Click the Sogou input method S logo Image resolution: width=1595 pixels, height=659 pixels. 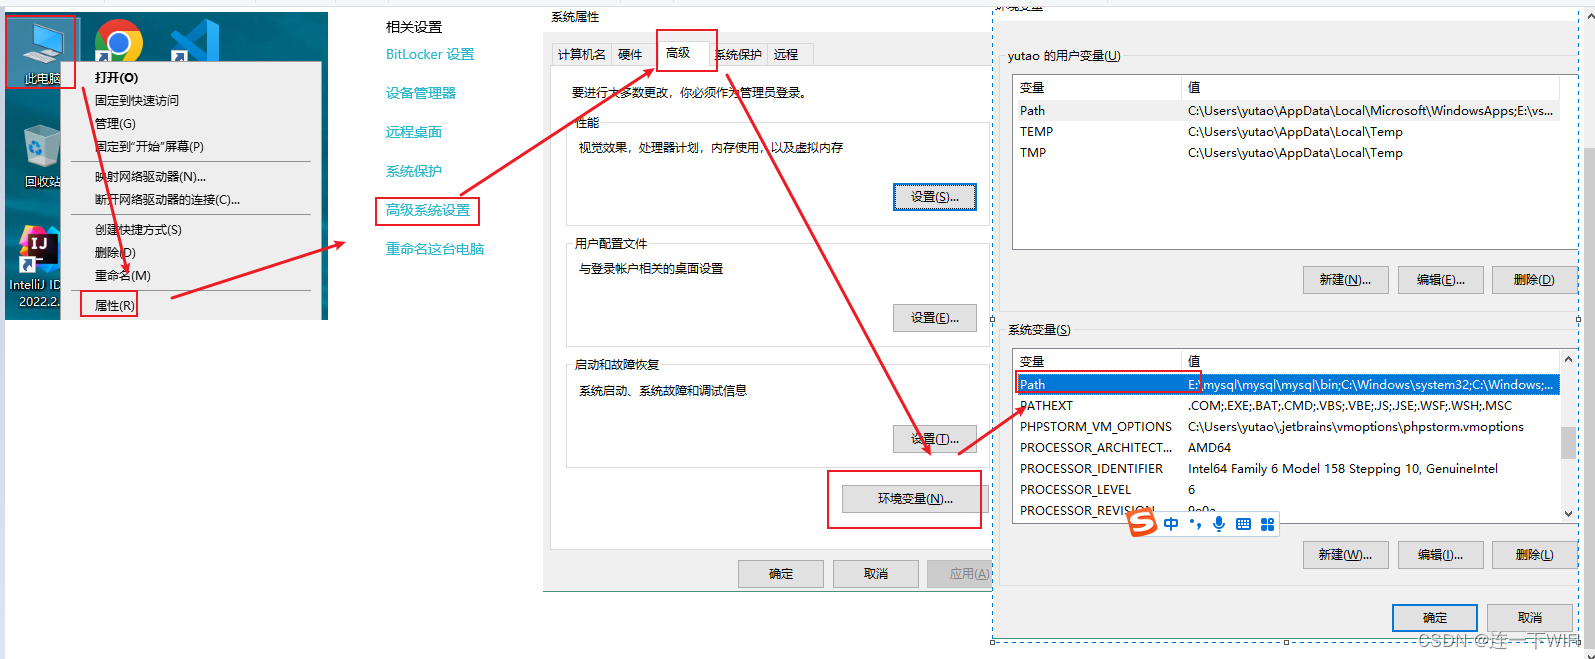[1142, 523]
